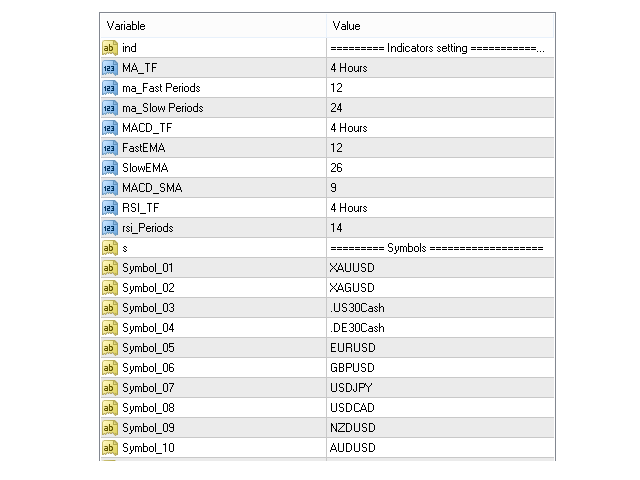Open the MACD_TF 4 Hours value dropdown
The width and height of the screenshot is (640, 480).
coord(438,128)
